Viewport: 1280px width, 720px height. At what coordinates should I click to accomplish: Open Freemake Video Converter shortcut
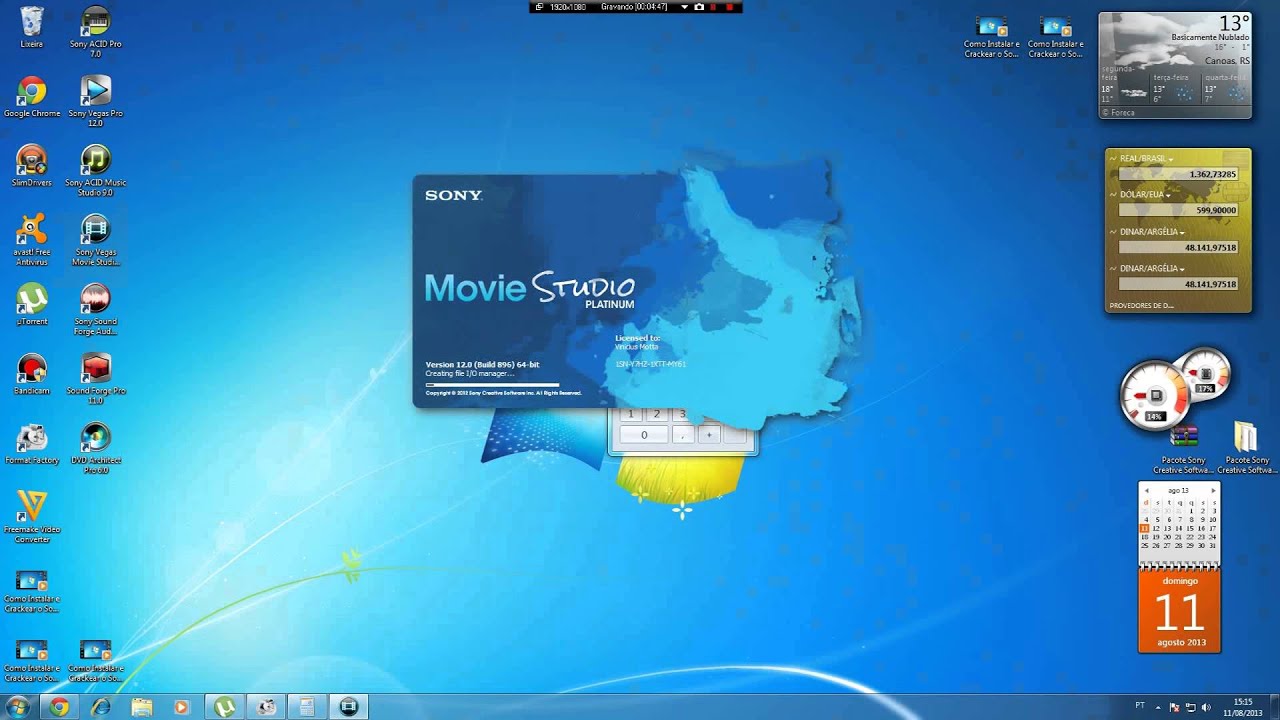(x=31, y=517)
